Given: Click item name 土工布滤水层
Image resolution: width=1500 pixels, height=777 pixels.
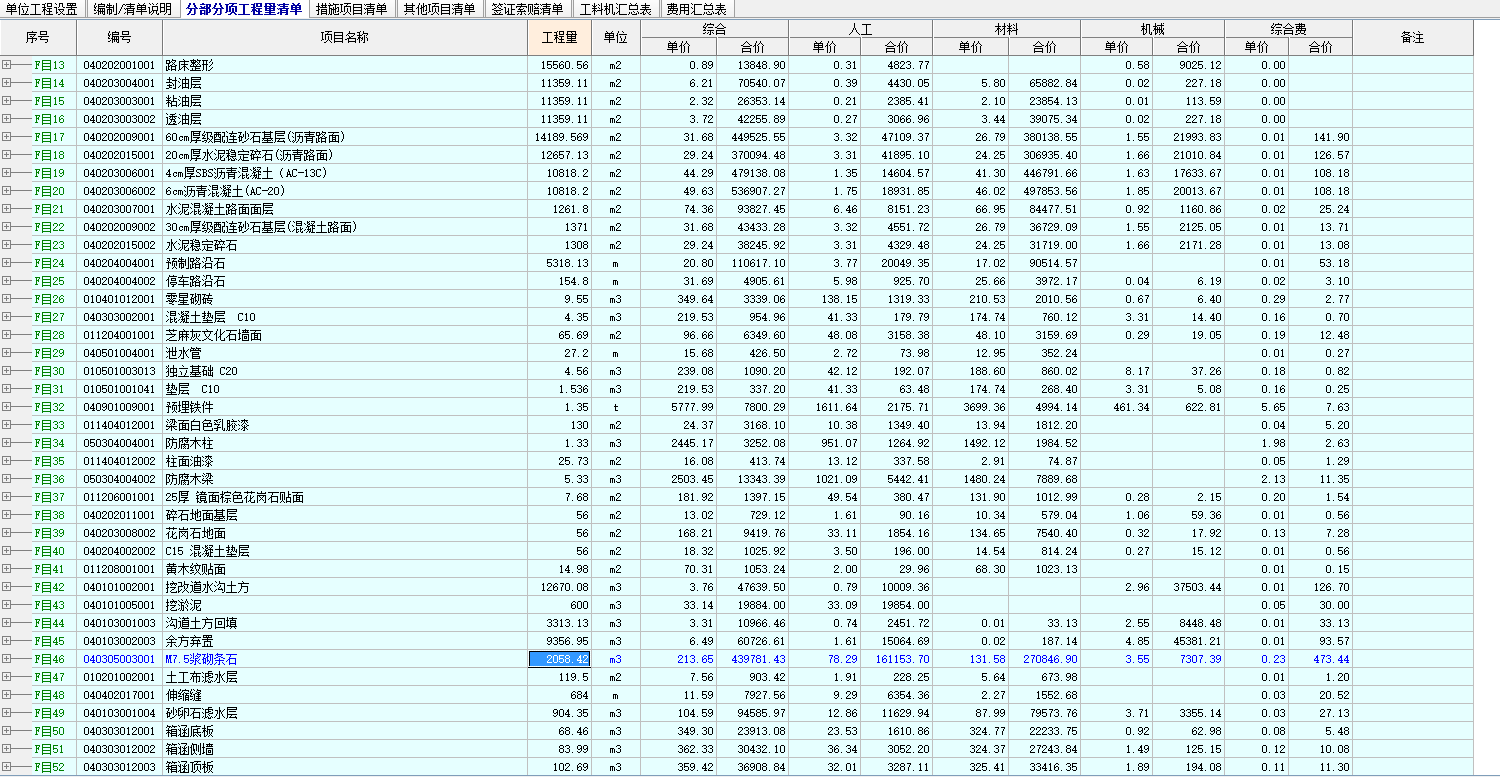Looking at the screenshot, I should click(x=201, y=677).
